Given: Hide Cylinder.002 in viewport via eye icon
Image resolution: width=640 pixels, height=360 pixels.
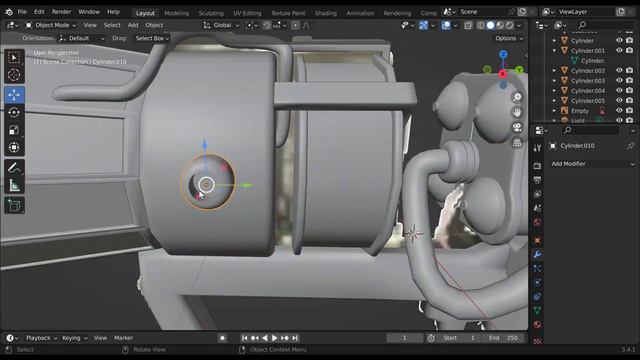Looking at the screenshot, I should (x=619, y=70).
